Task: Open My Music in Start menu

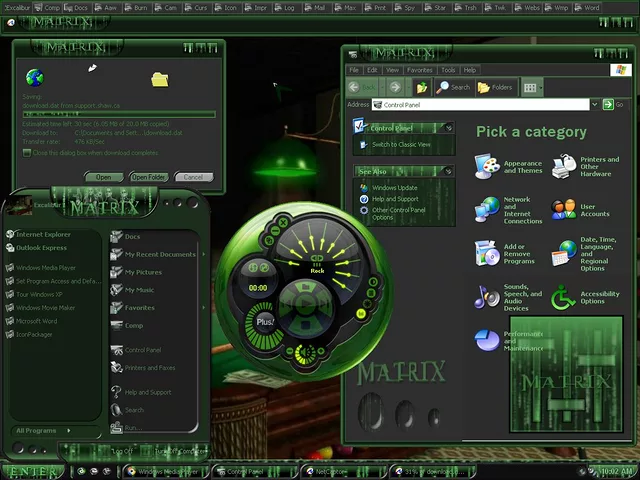Action: 132,290
